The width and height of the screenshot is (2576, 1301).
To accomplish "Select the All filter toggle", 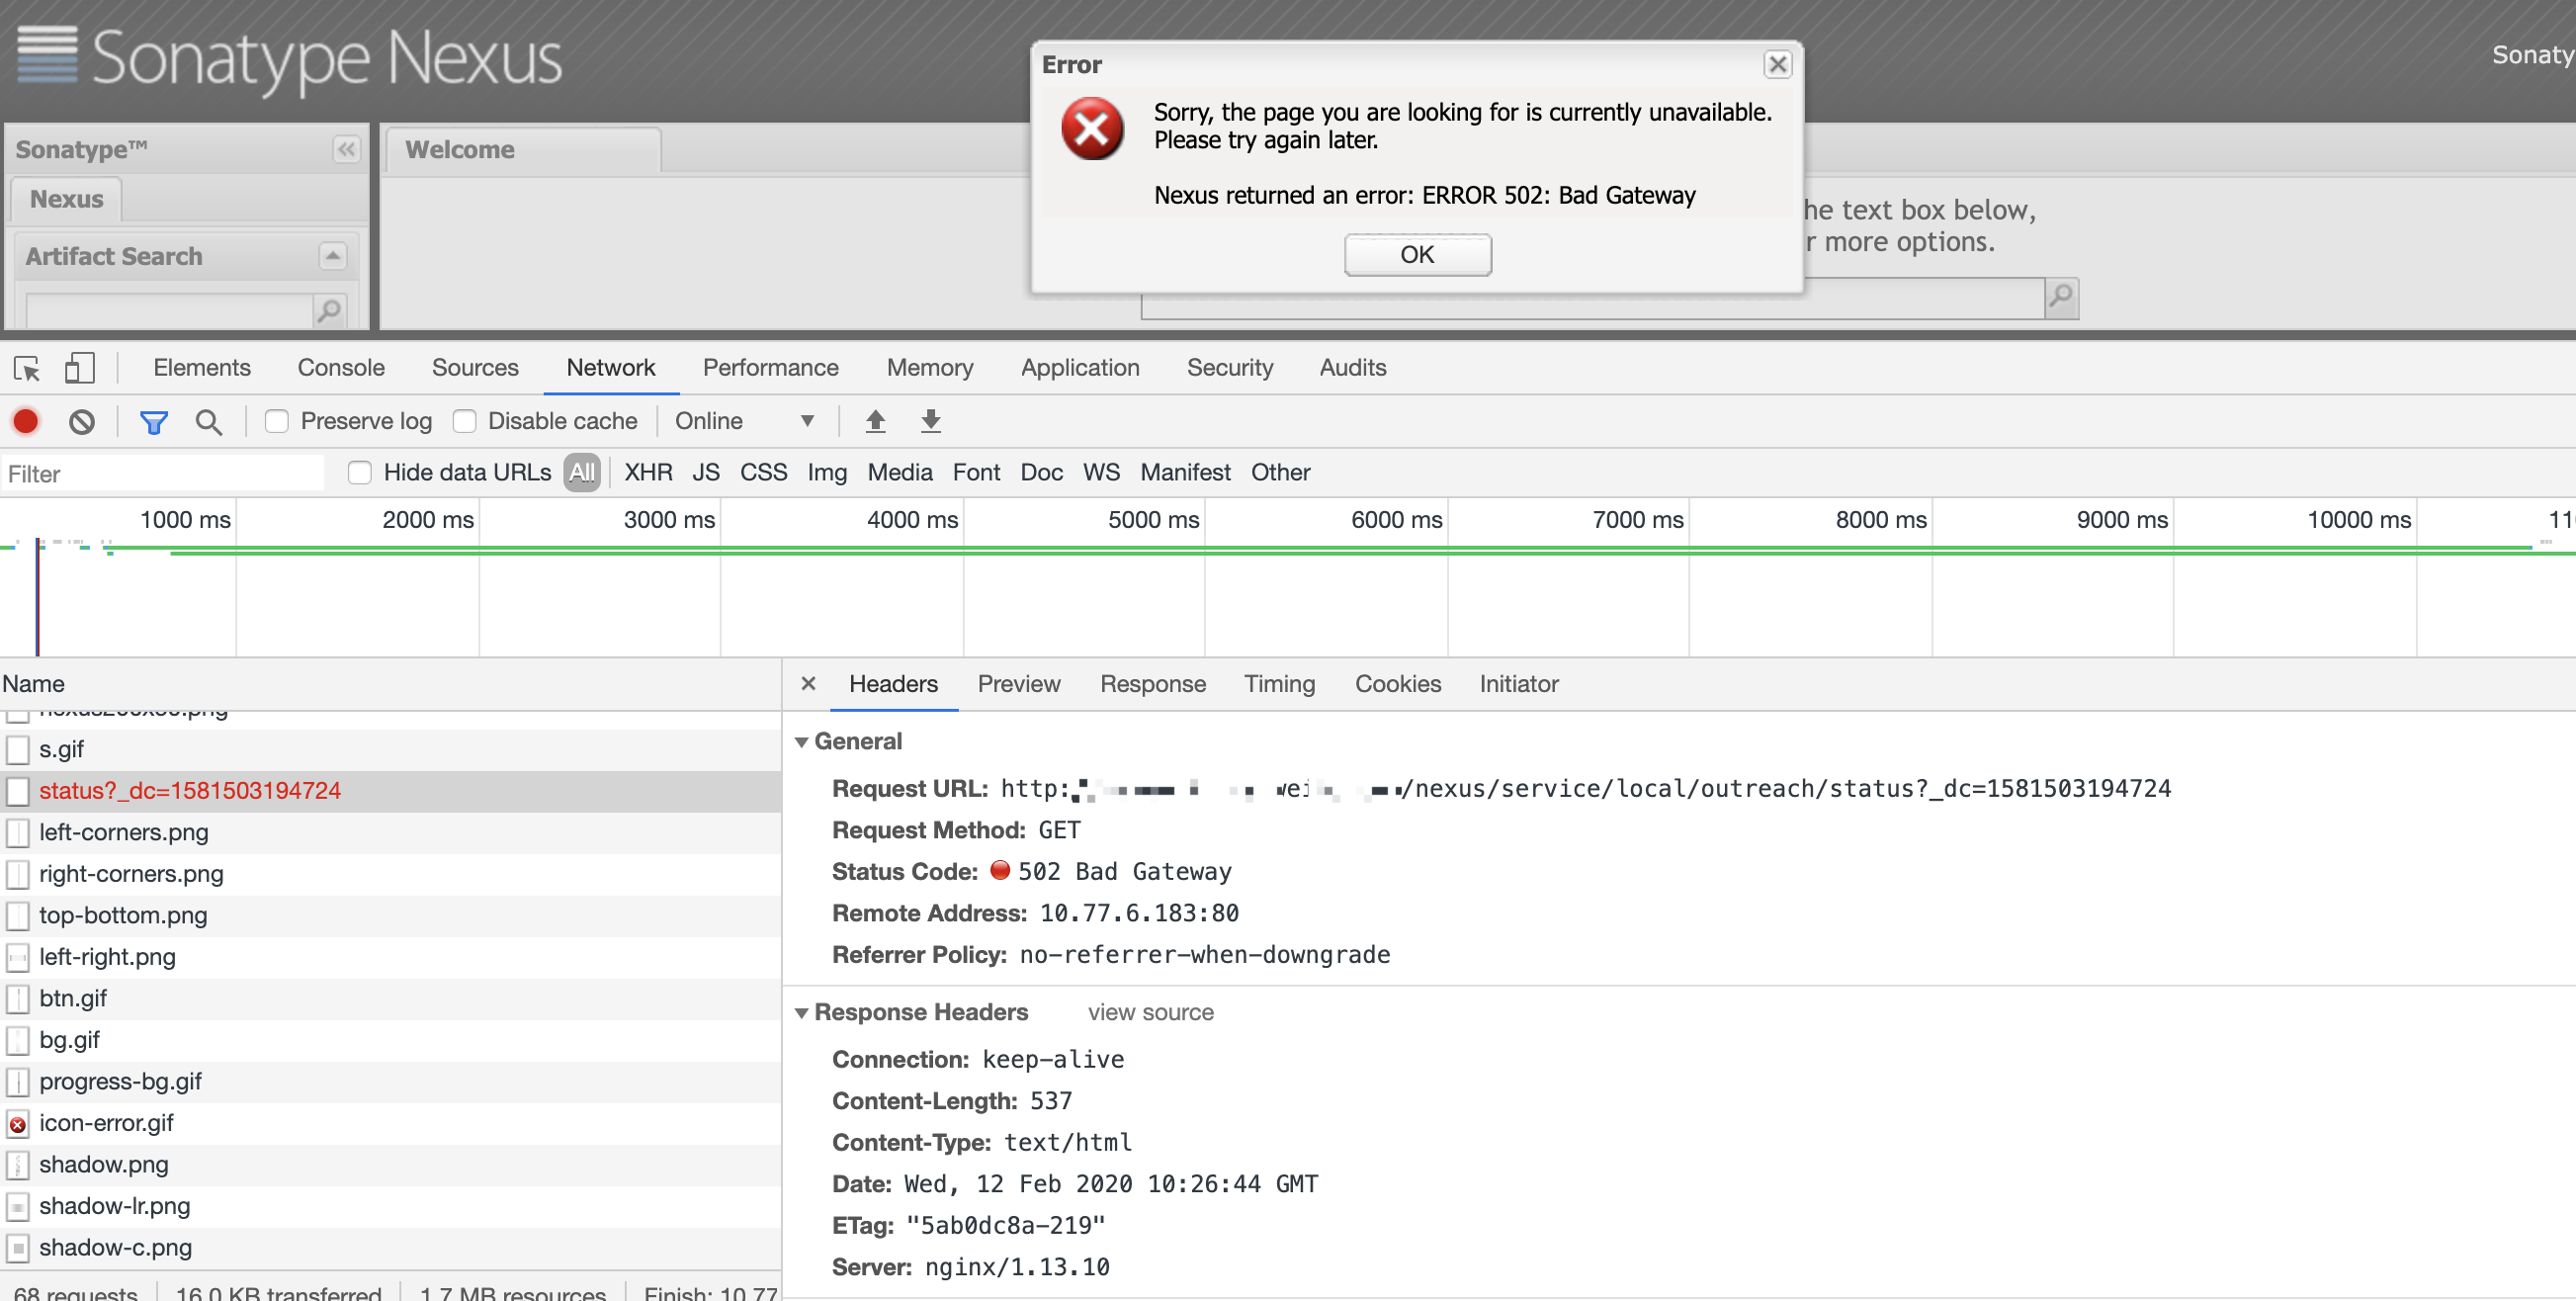I will 581,472.
